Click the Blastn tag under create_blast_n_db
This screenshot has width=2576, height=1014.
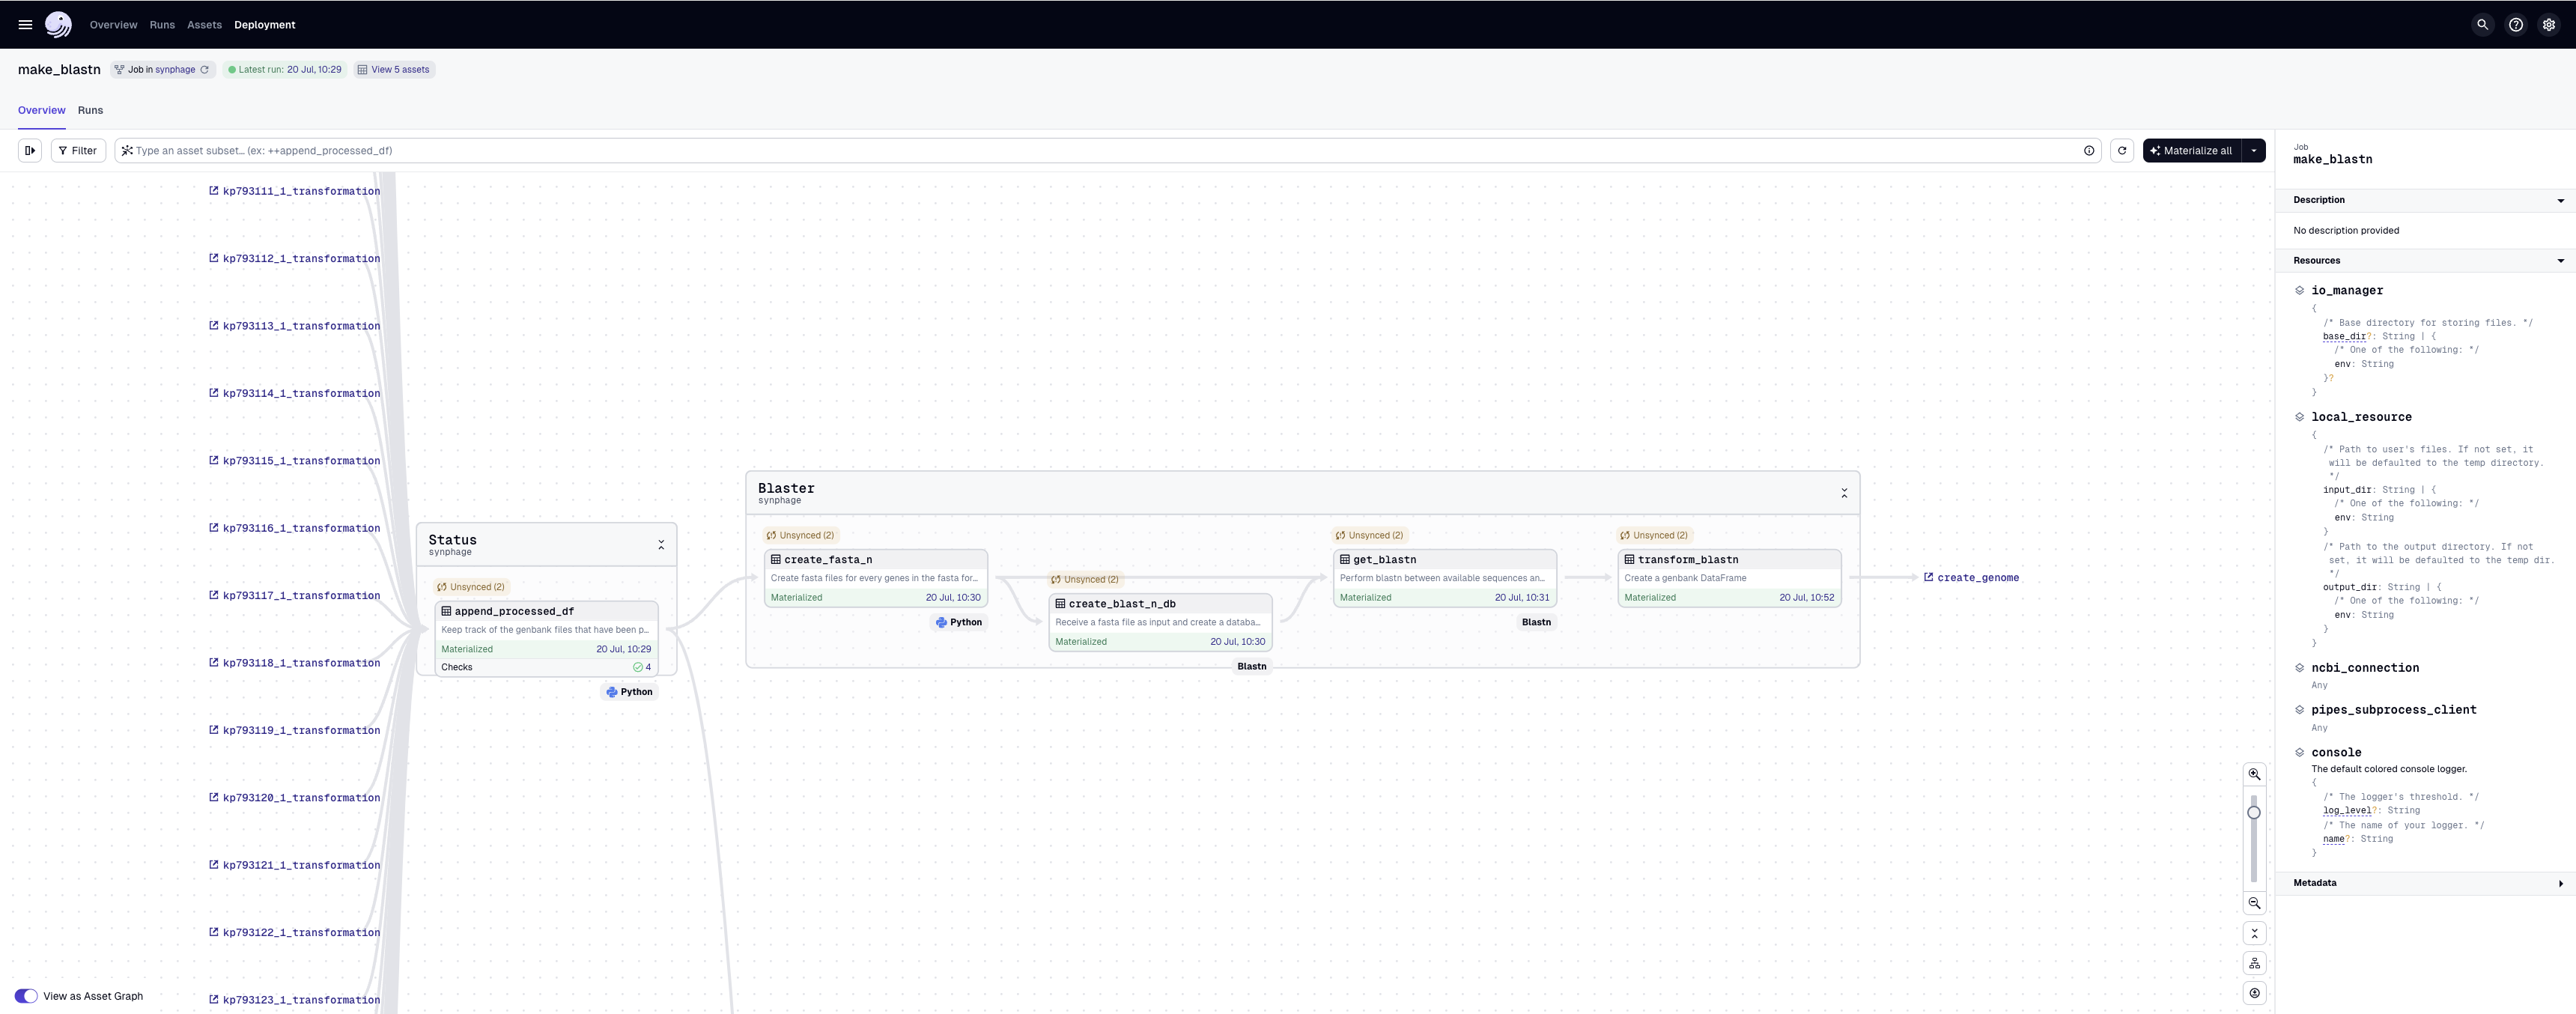(1252, 666)
